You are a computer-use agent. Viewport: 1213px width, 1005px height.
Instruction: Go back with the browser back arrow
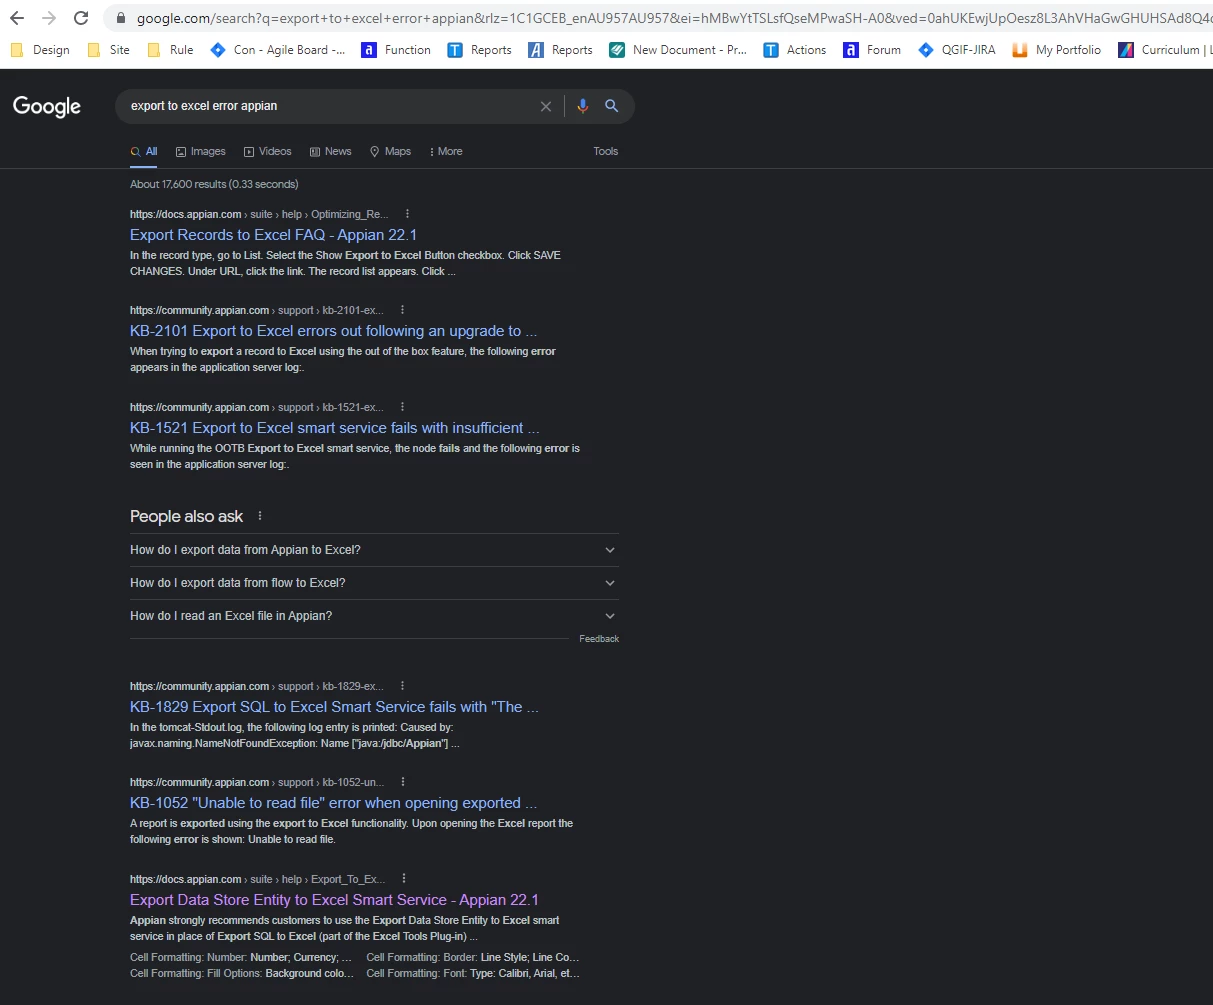point(17,18)
